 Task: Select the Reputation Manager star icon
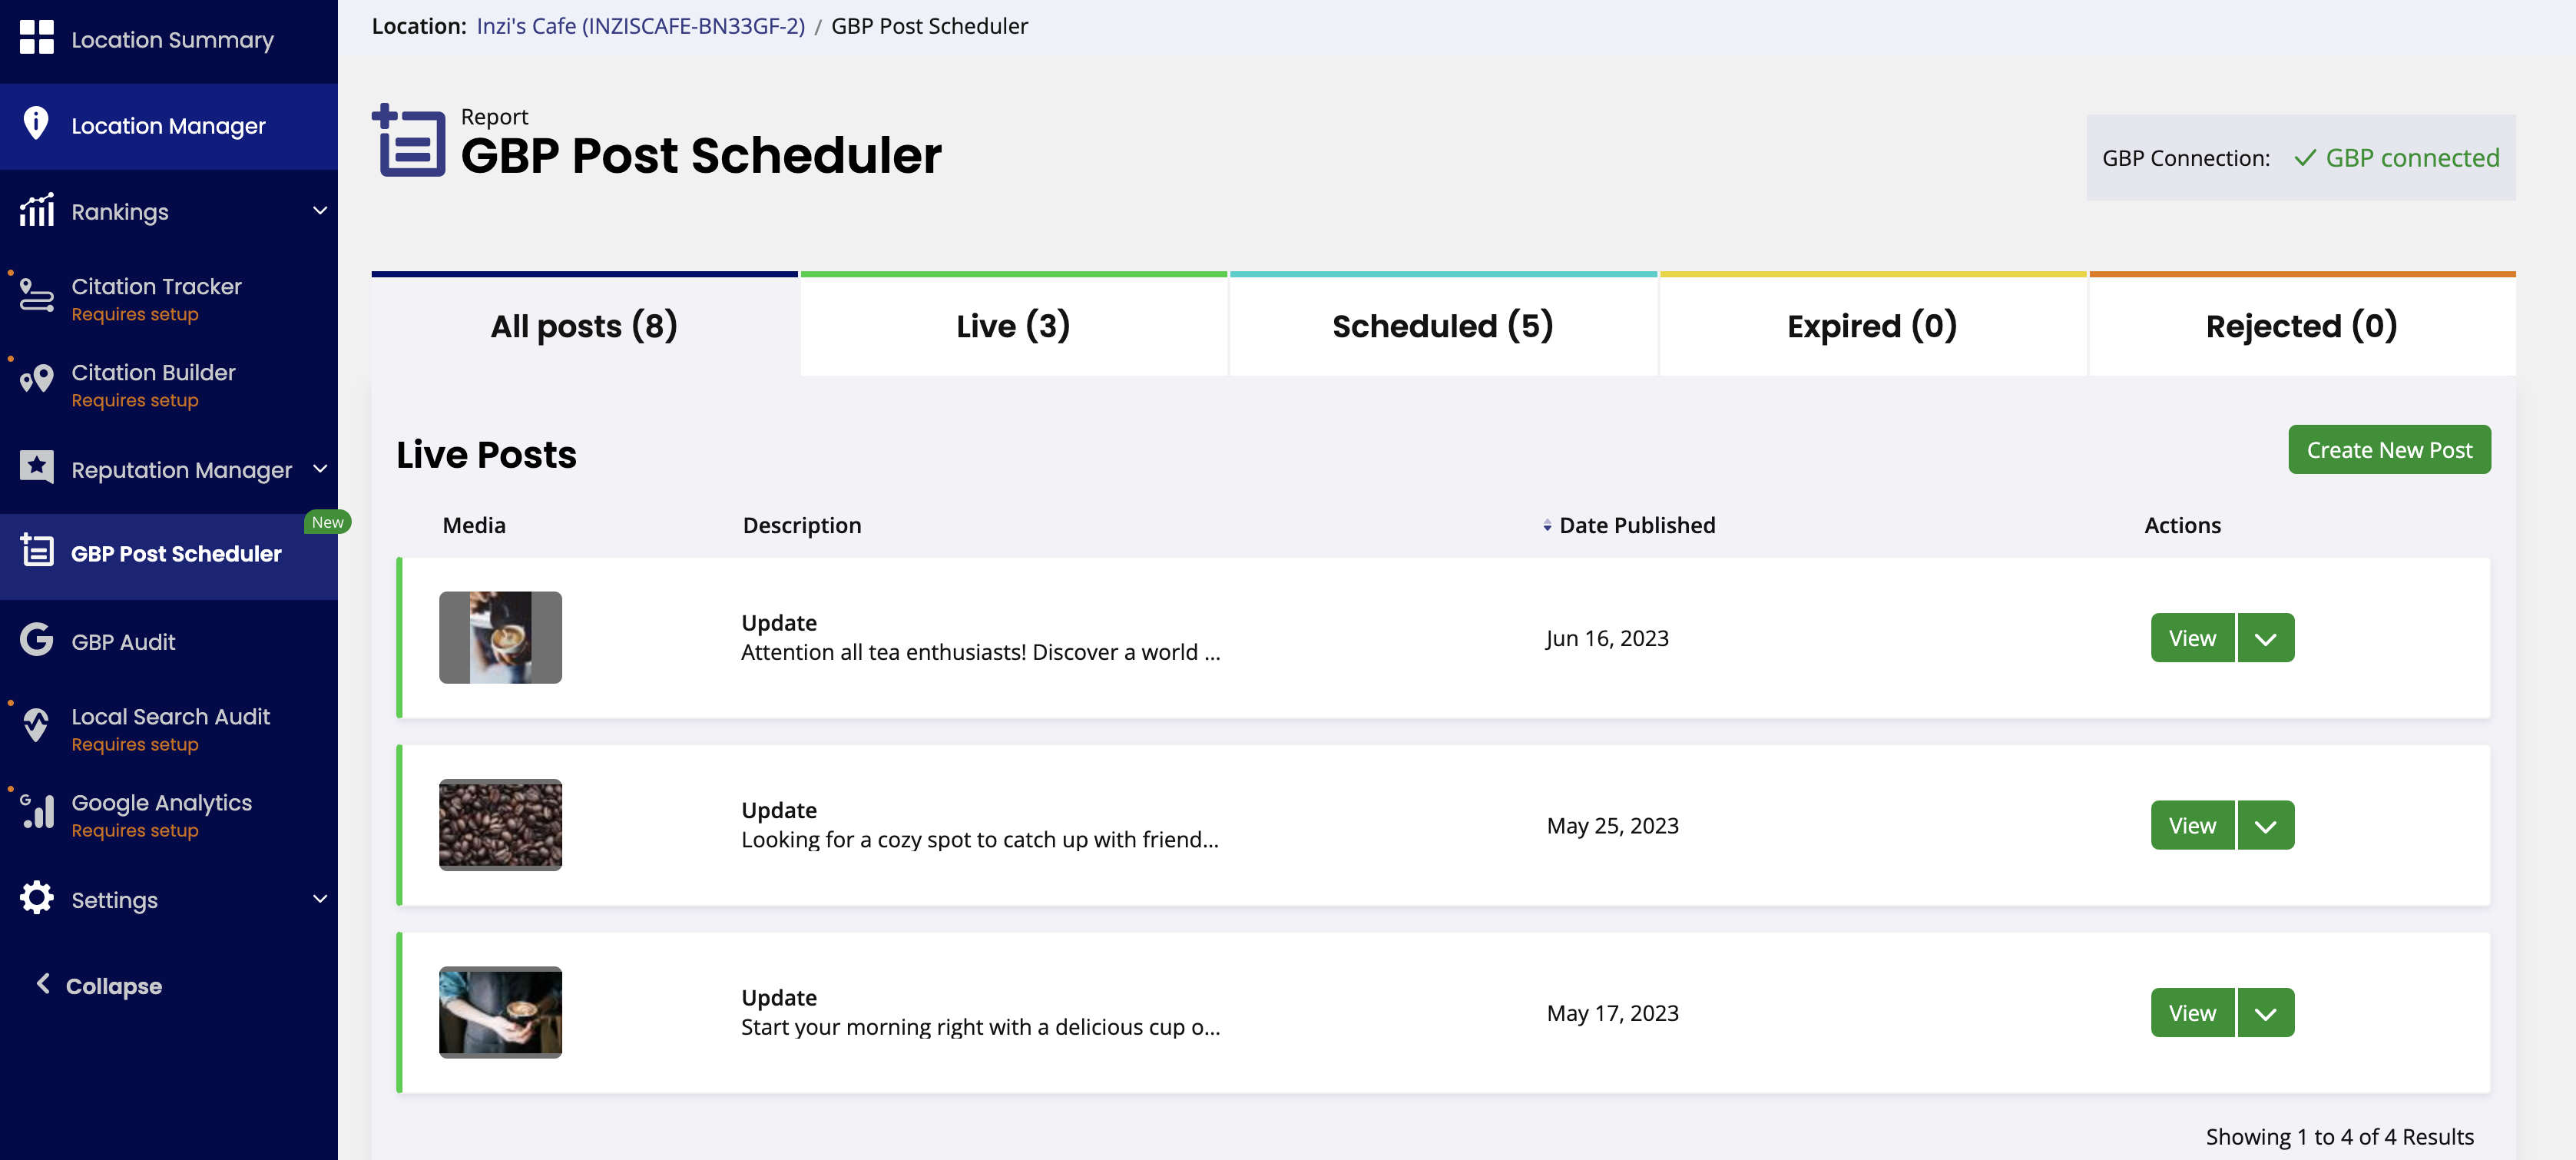point(36,467)
